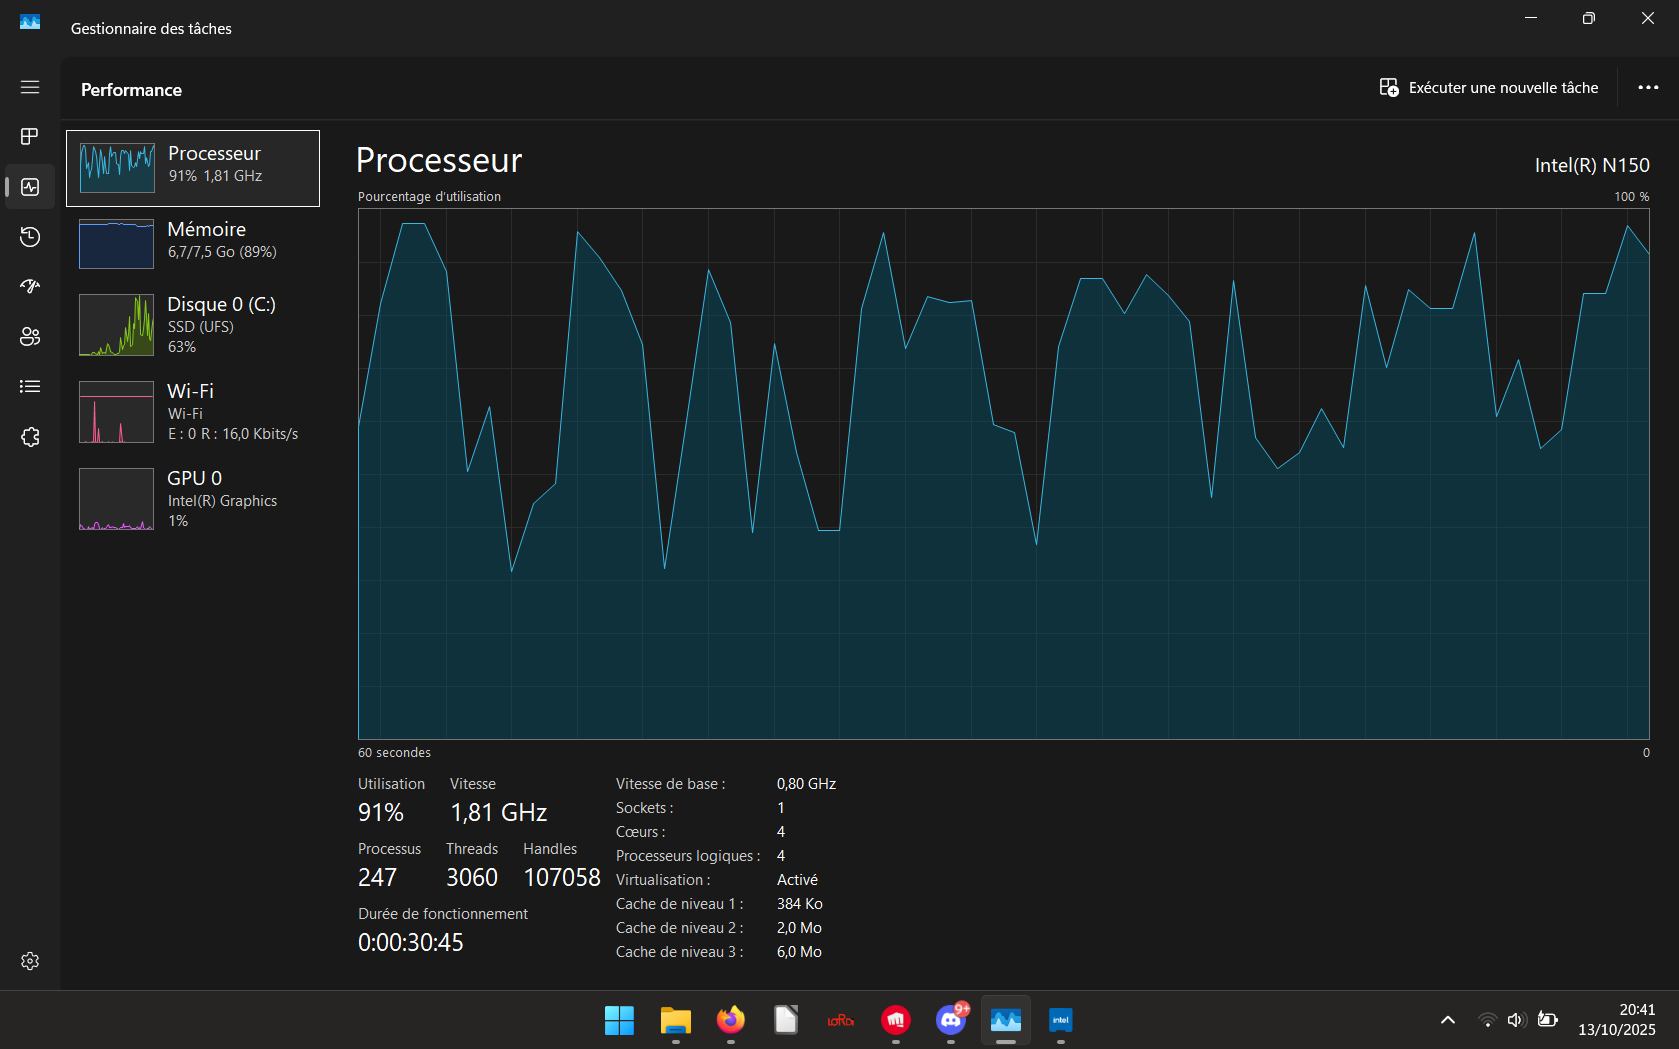Open the Details list page icon
The image size is (1679, 1049).
(30, 387)
